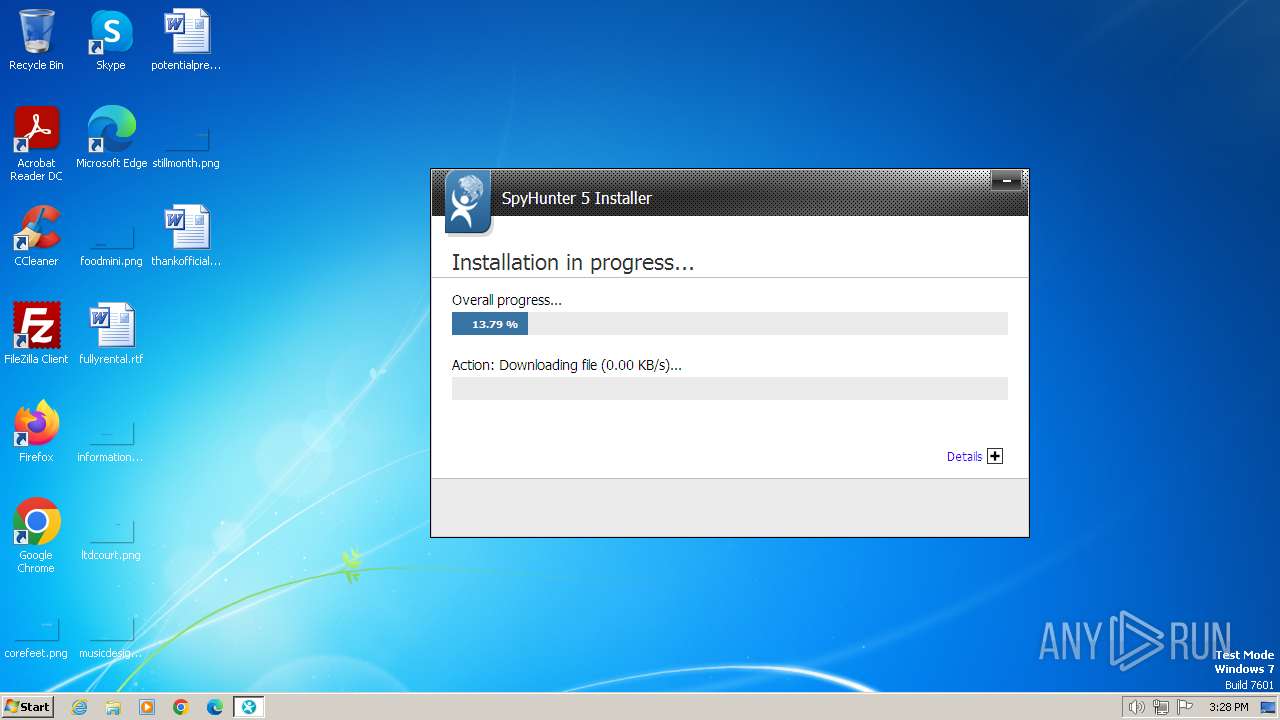Select the 'Overall progress...' label
Image resolution: width=1280 pixels, height=720 pixels.
(507, 300)
